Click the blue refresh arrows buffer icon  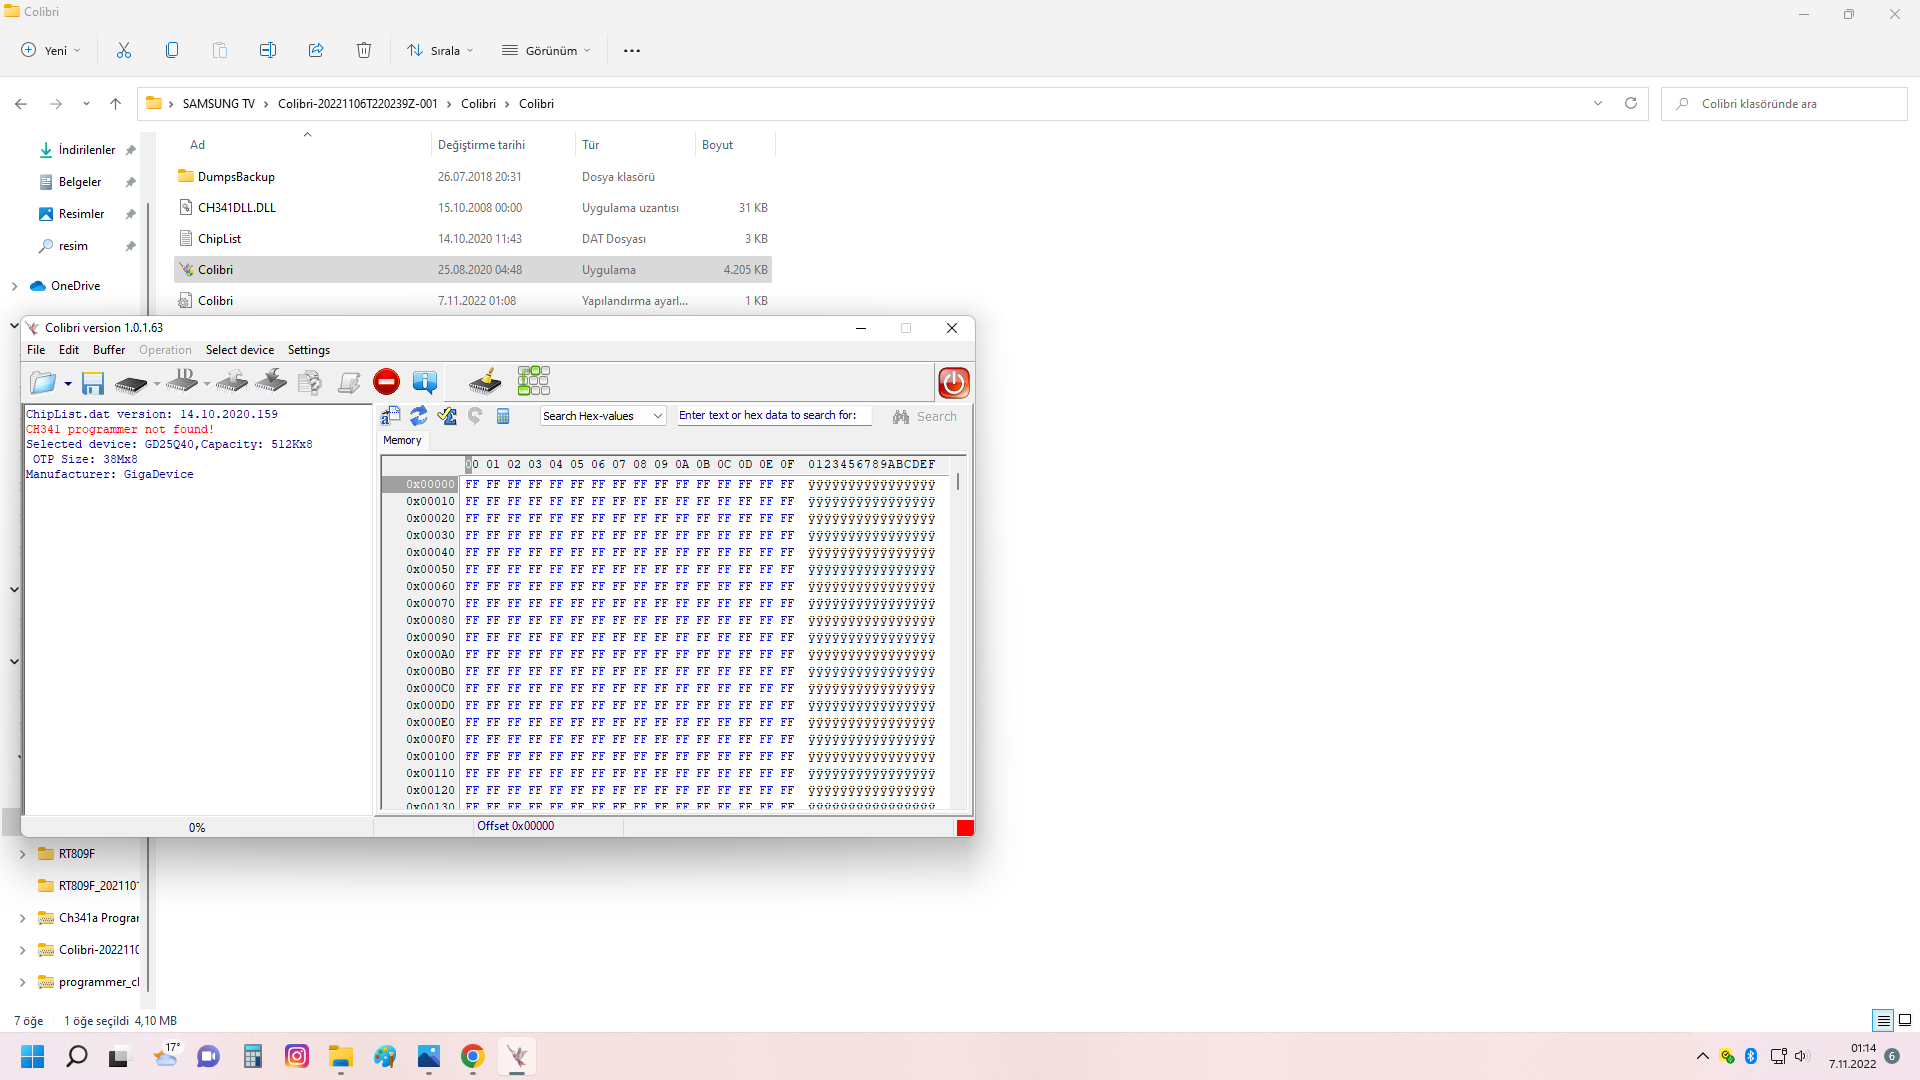coord(419,416)
